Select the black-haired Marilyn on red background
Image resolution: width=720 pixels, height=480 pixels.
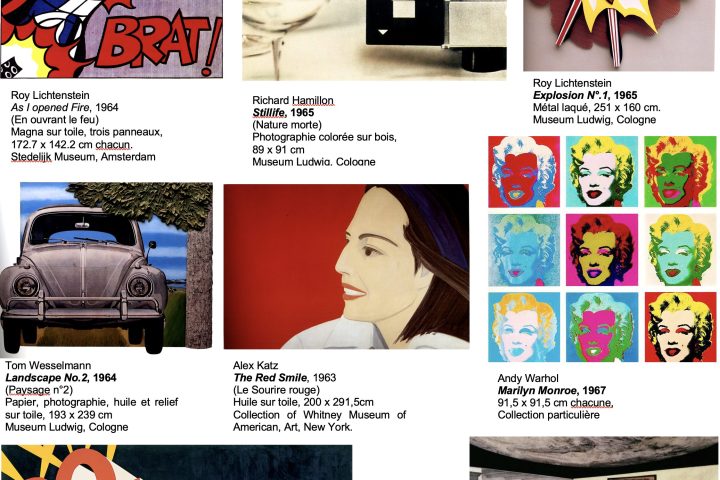tap(680, 327)
